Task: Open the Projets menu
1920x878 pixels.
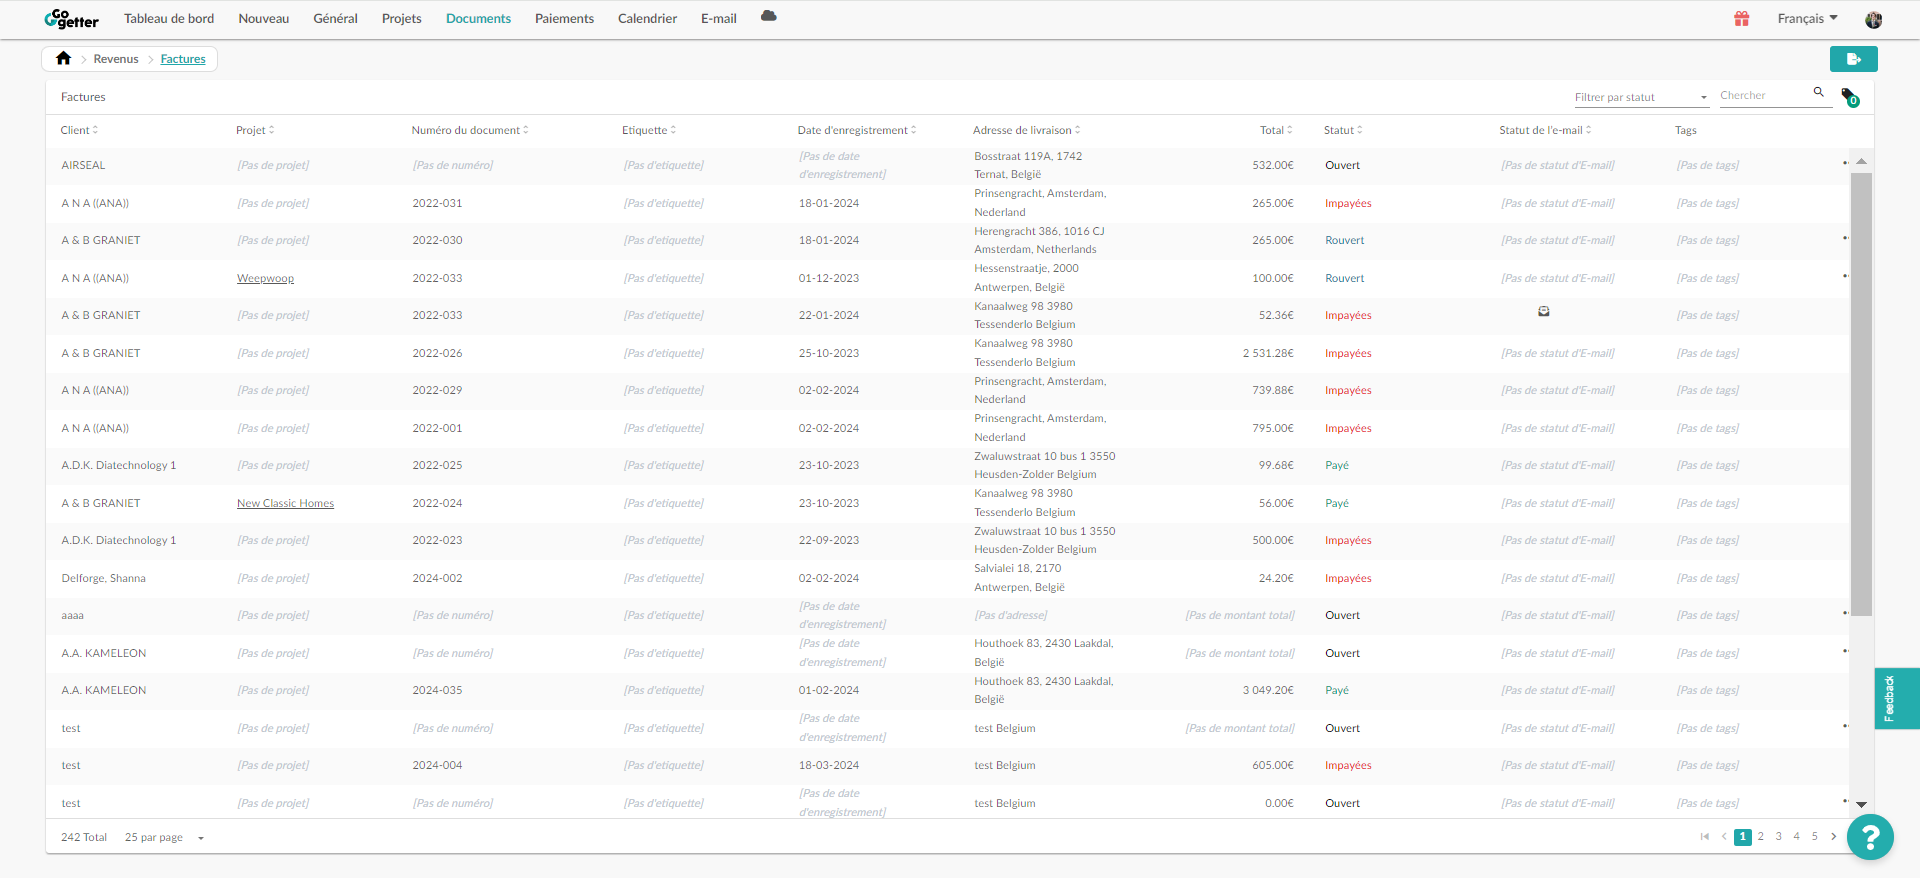Action: [402, 18]
